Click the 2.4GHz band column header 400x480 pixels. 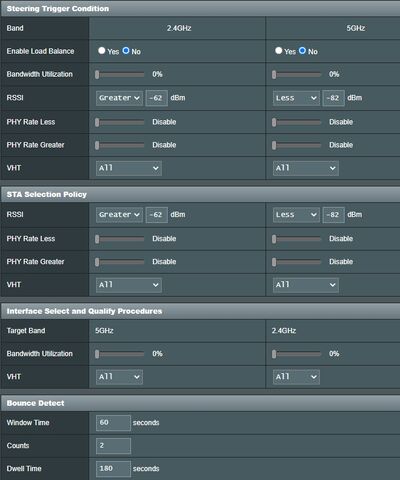pyautogui.click(x=179, y=28)
